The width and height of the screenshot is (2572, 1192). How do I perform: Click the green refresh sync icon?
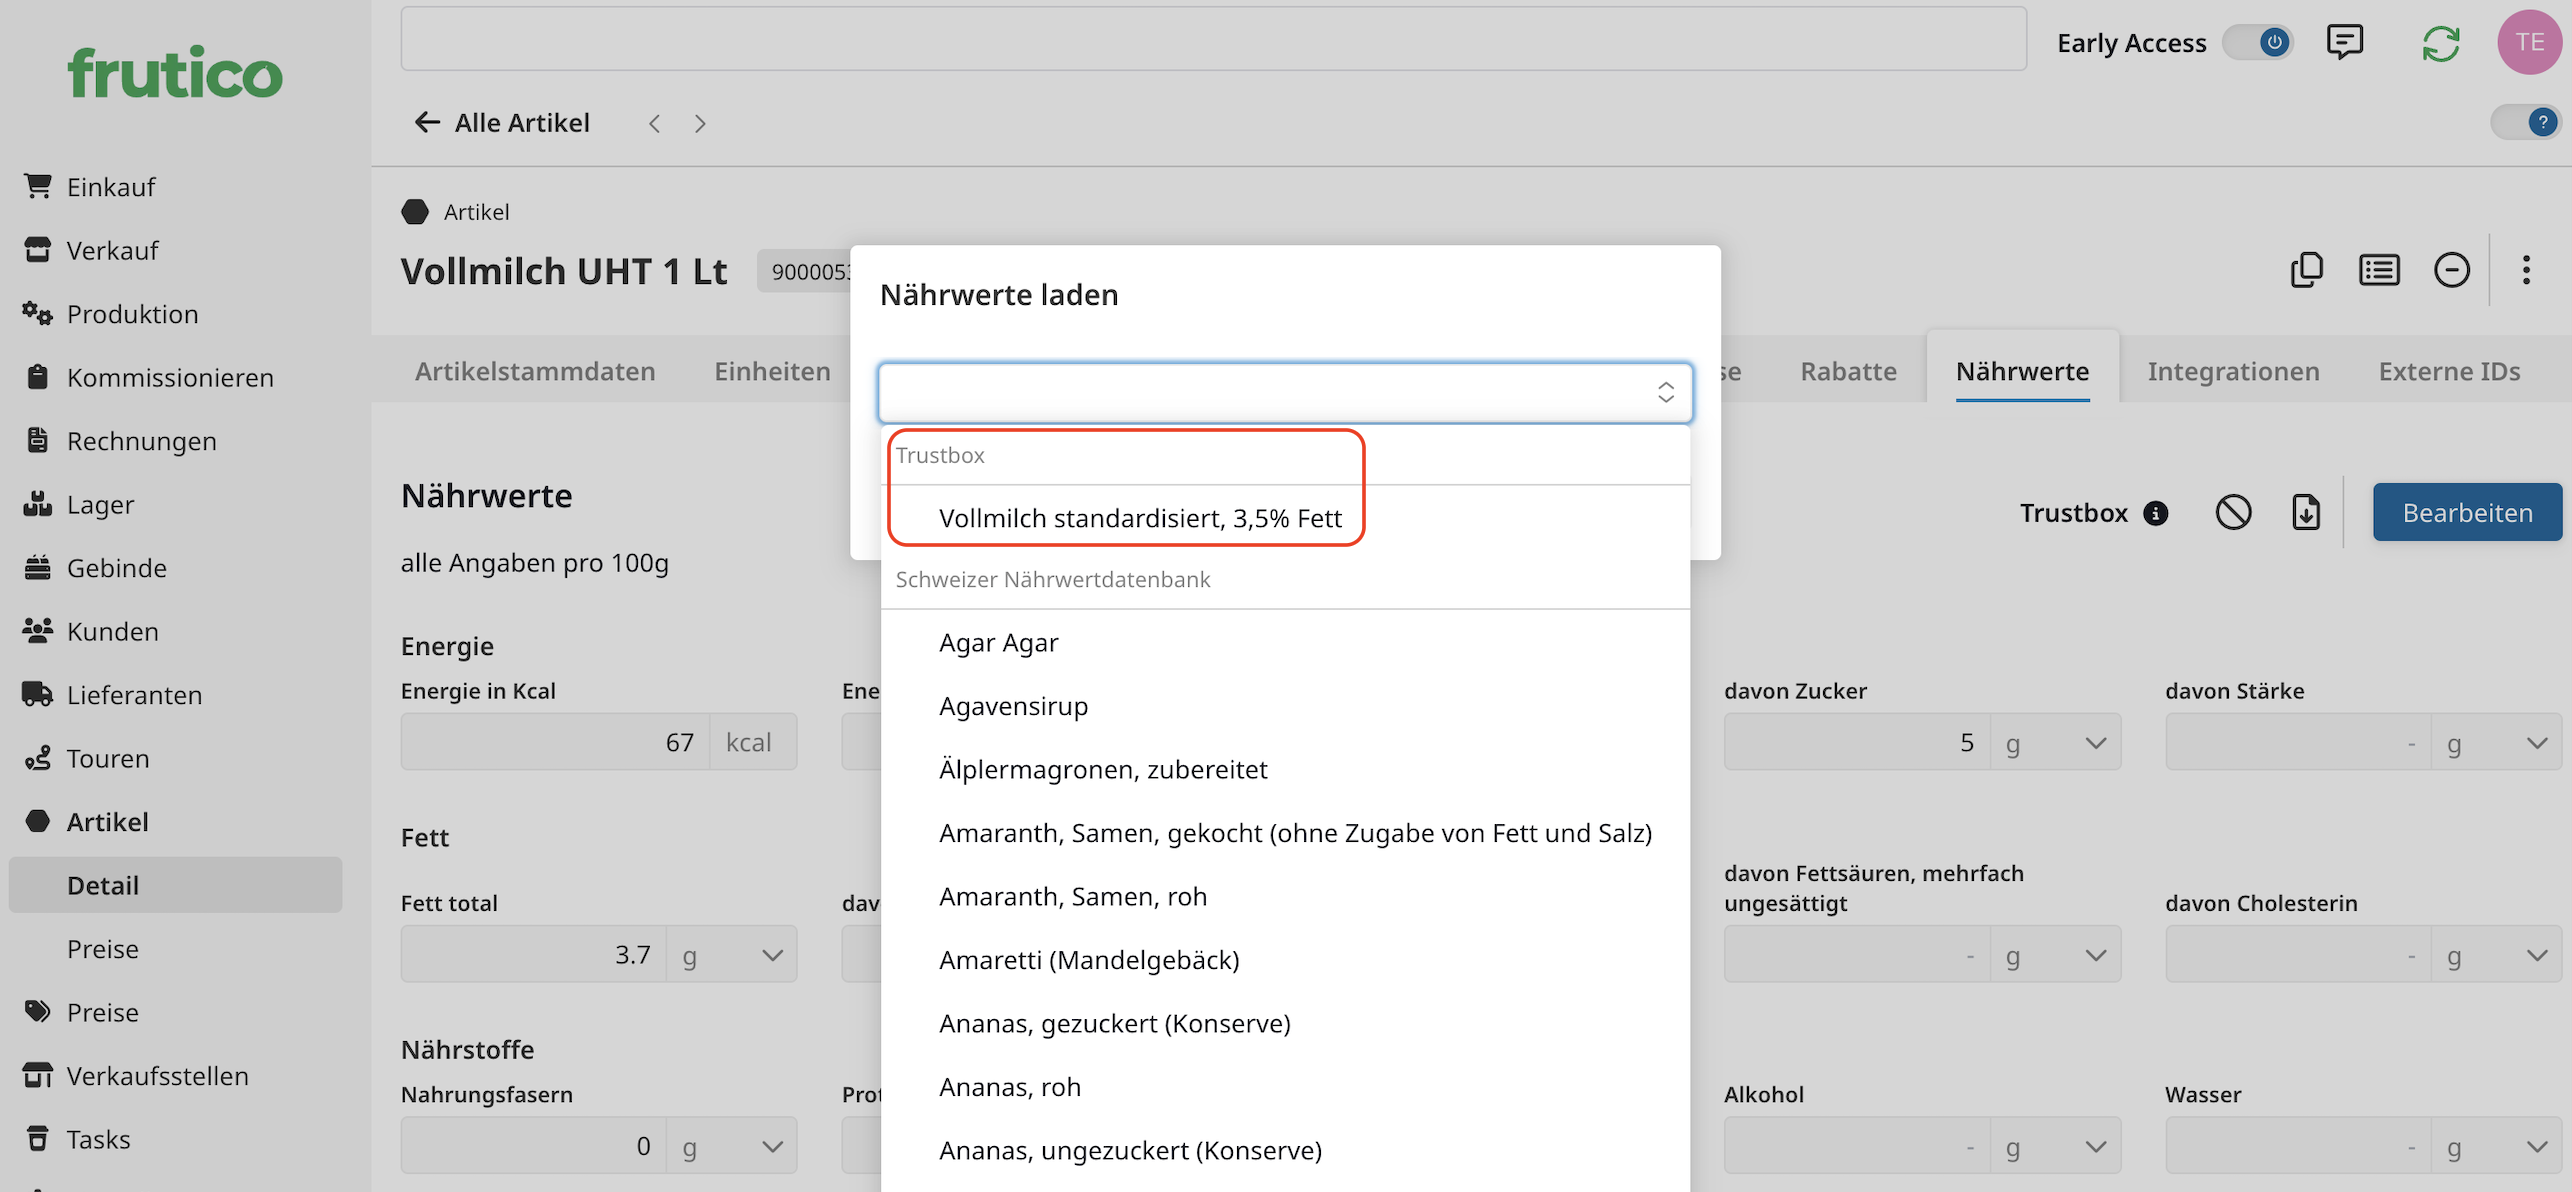point(2440,43)
